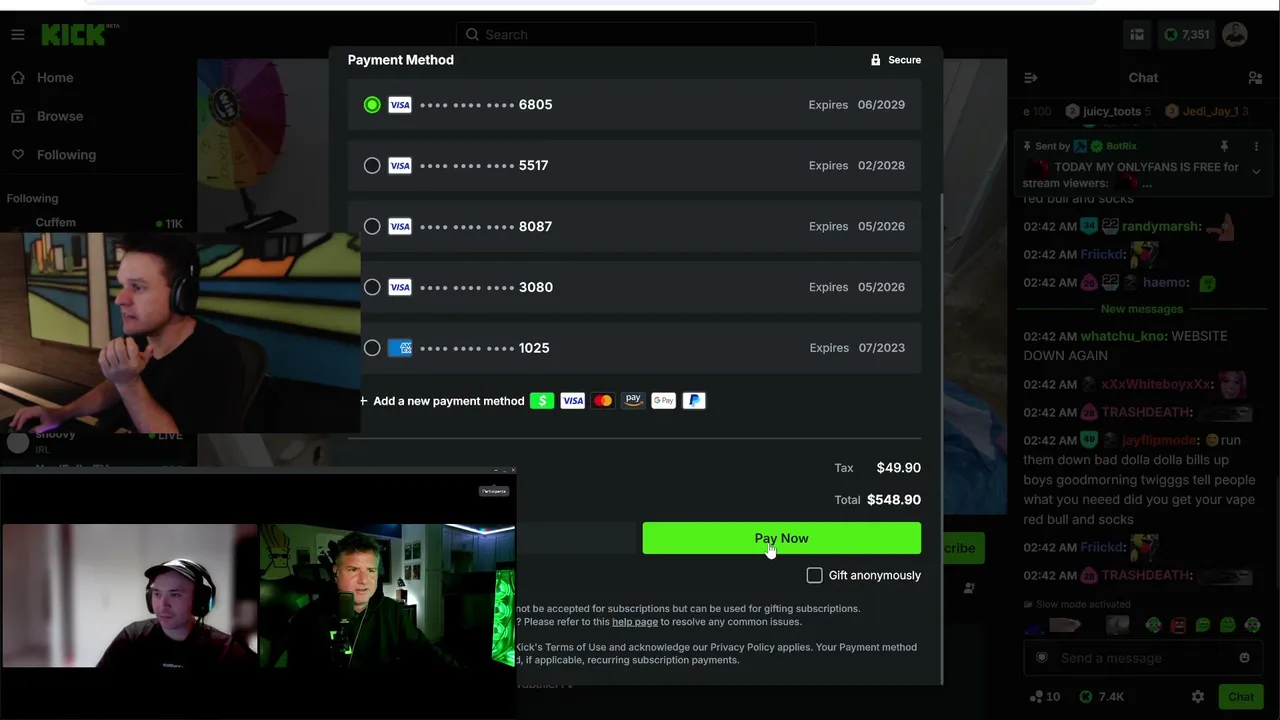Open the Kick points balance 7,351
Viewport: 1280px width, 720px height.
[x=1186, y=35]
